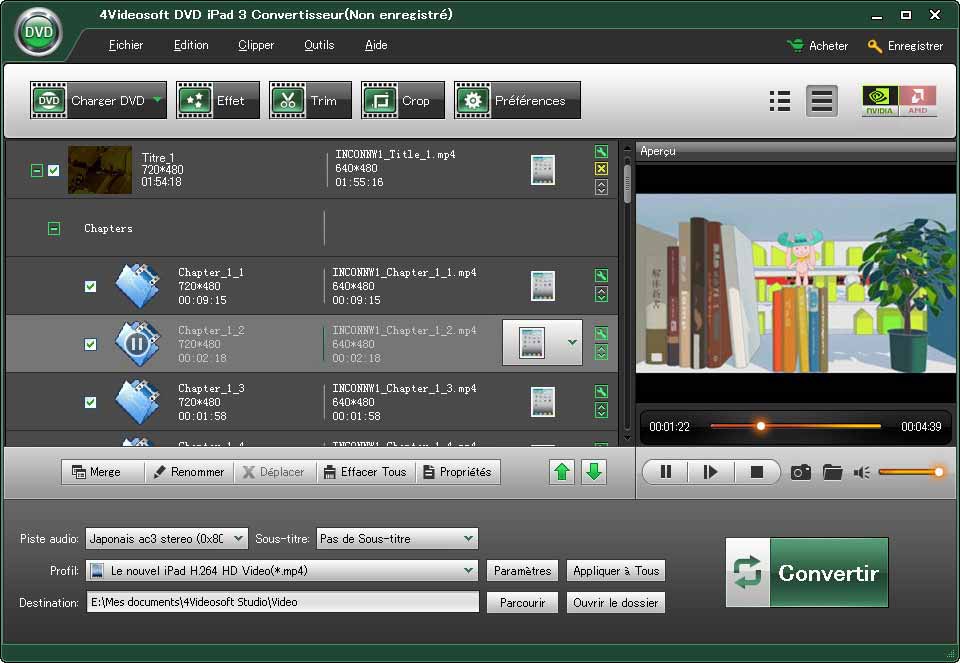Open the Trim scissors tool
The image size is (960, 663).
coord(310,100)
